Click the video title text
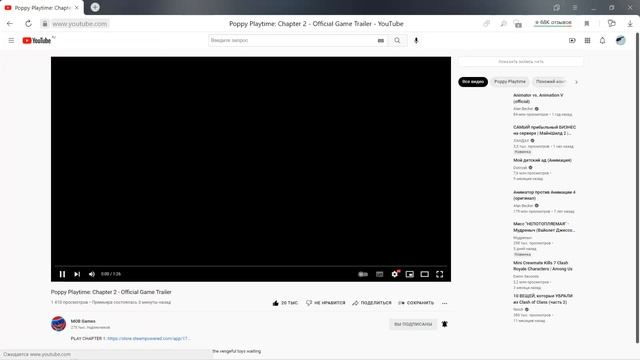The width and height of the screenshot is (640, 360). 111,292
